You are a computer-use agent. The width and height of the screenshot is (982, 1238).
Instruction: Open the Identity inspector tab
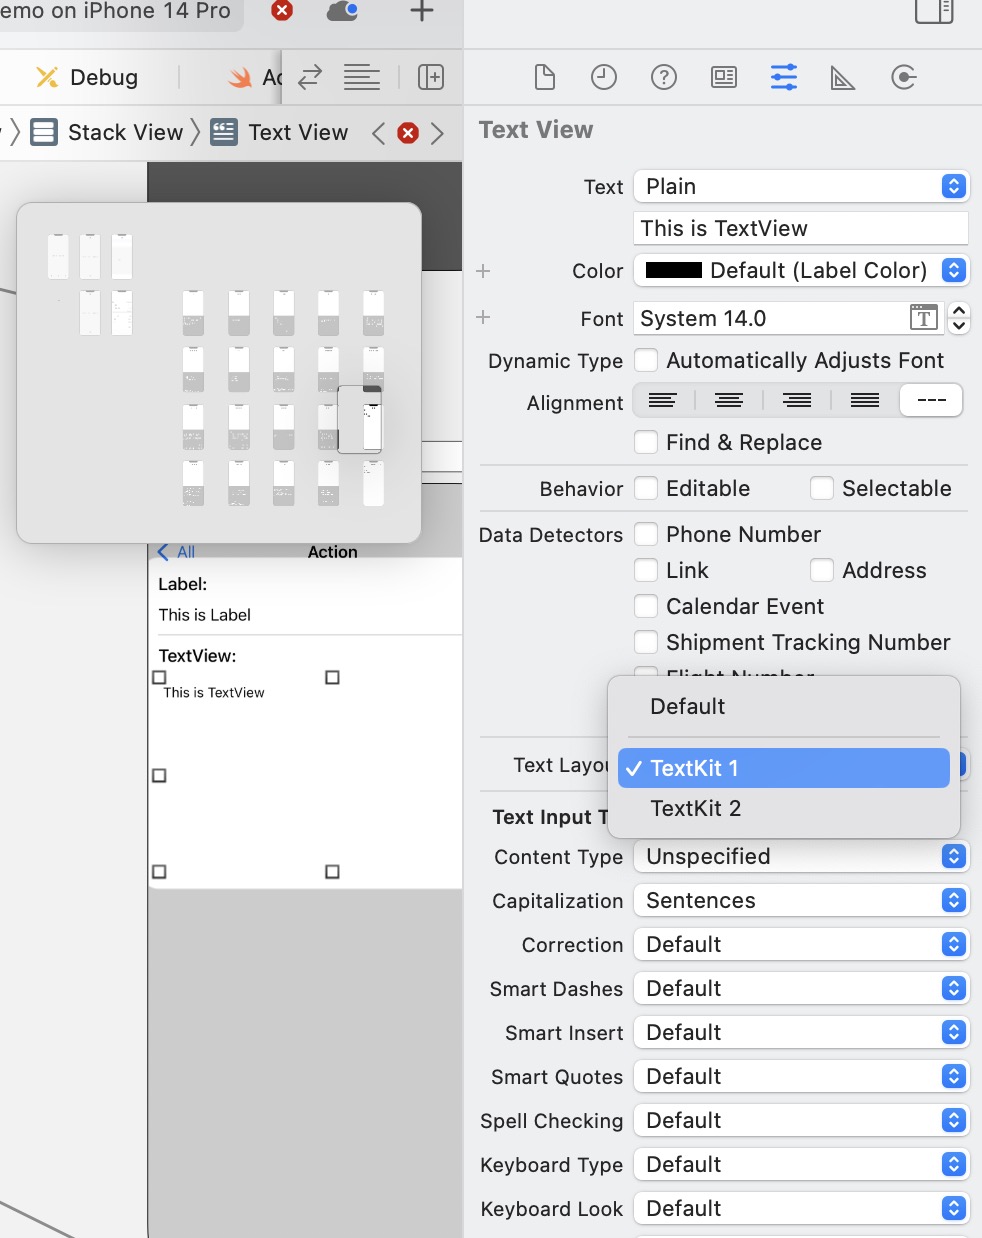point(724,77)
